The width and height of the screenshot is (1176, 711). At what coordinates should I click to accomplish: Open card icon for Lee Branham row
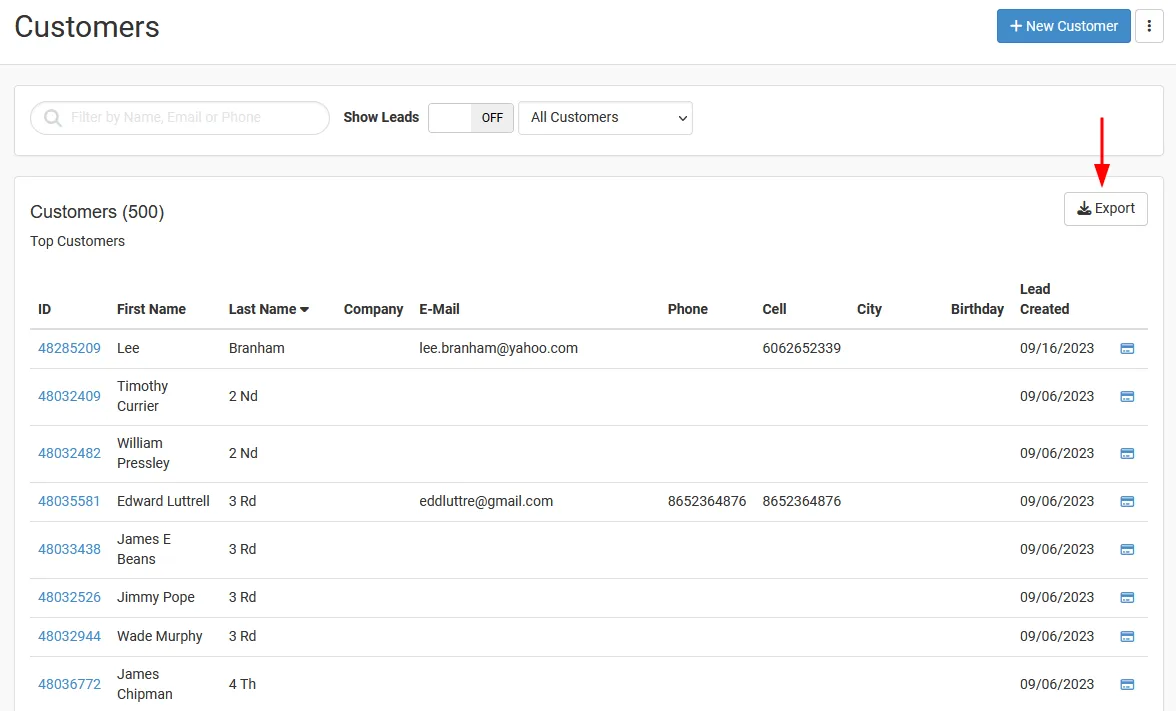pyautogui.click(x=1126, y=349)
